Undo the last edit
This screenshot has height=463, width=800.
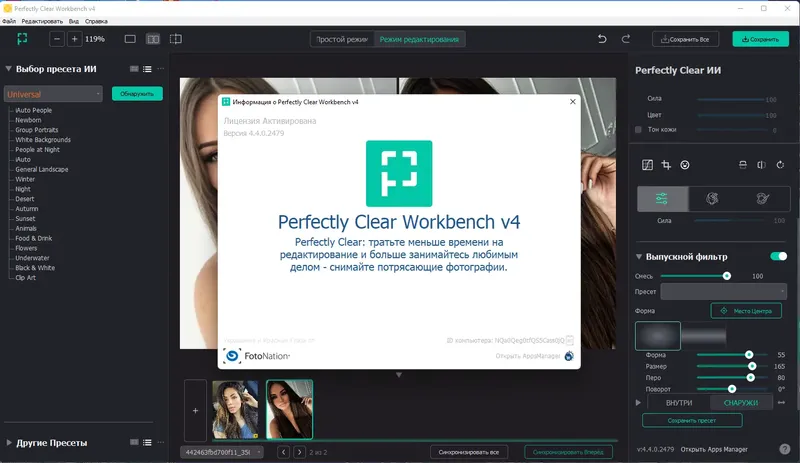click(x=602, y=39)
